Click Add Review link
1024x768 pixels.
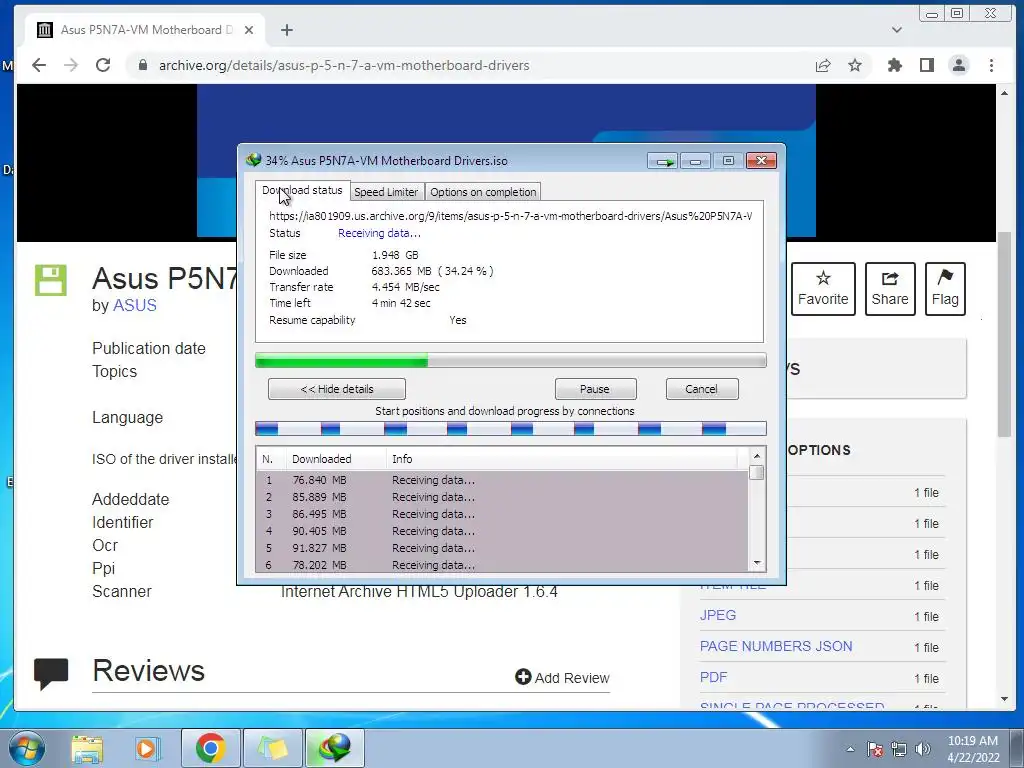click(562, 678)
